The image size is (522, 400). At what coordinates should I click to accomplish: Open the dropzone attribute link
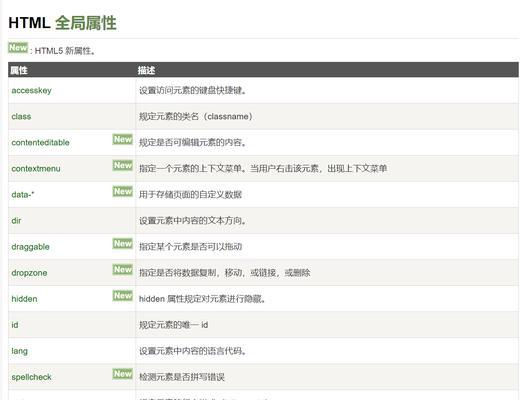tap(29, 273)
